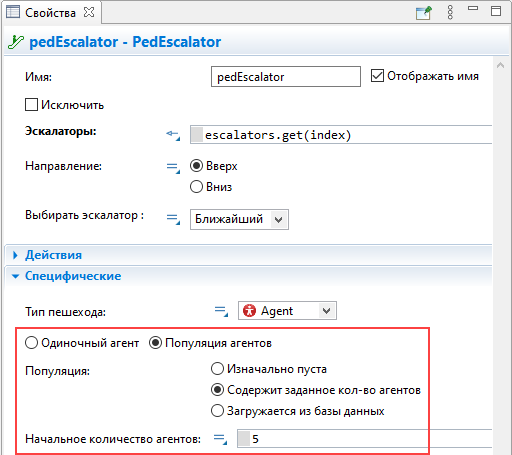Image resolution: width=512 pixels, height=455 pixels.
Task: Select the Вниз direction radio button
Action: click(196, 186)
